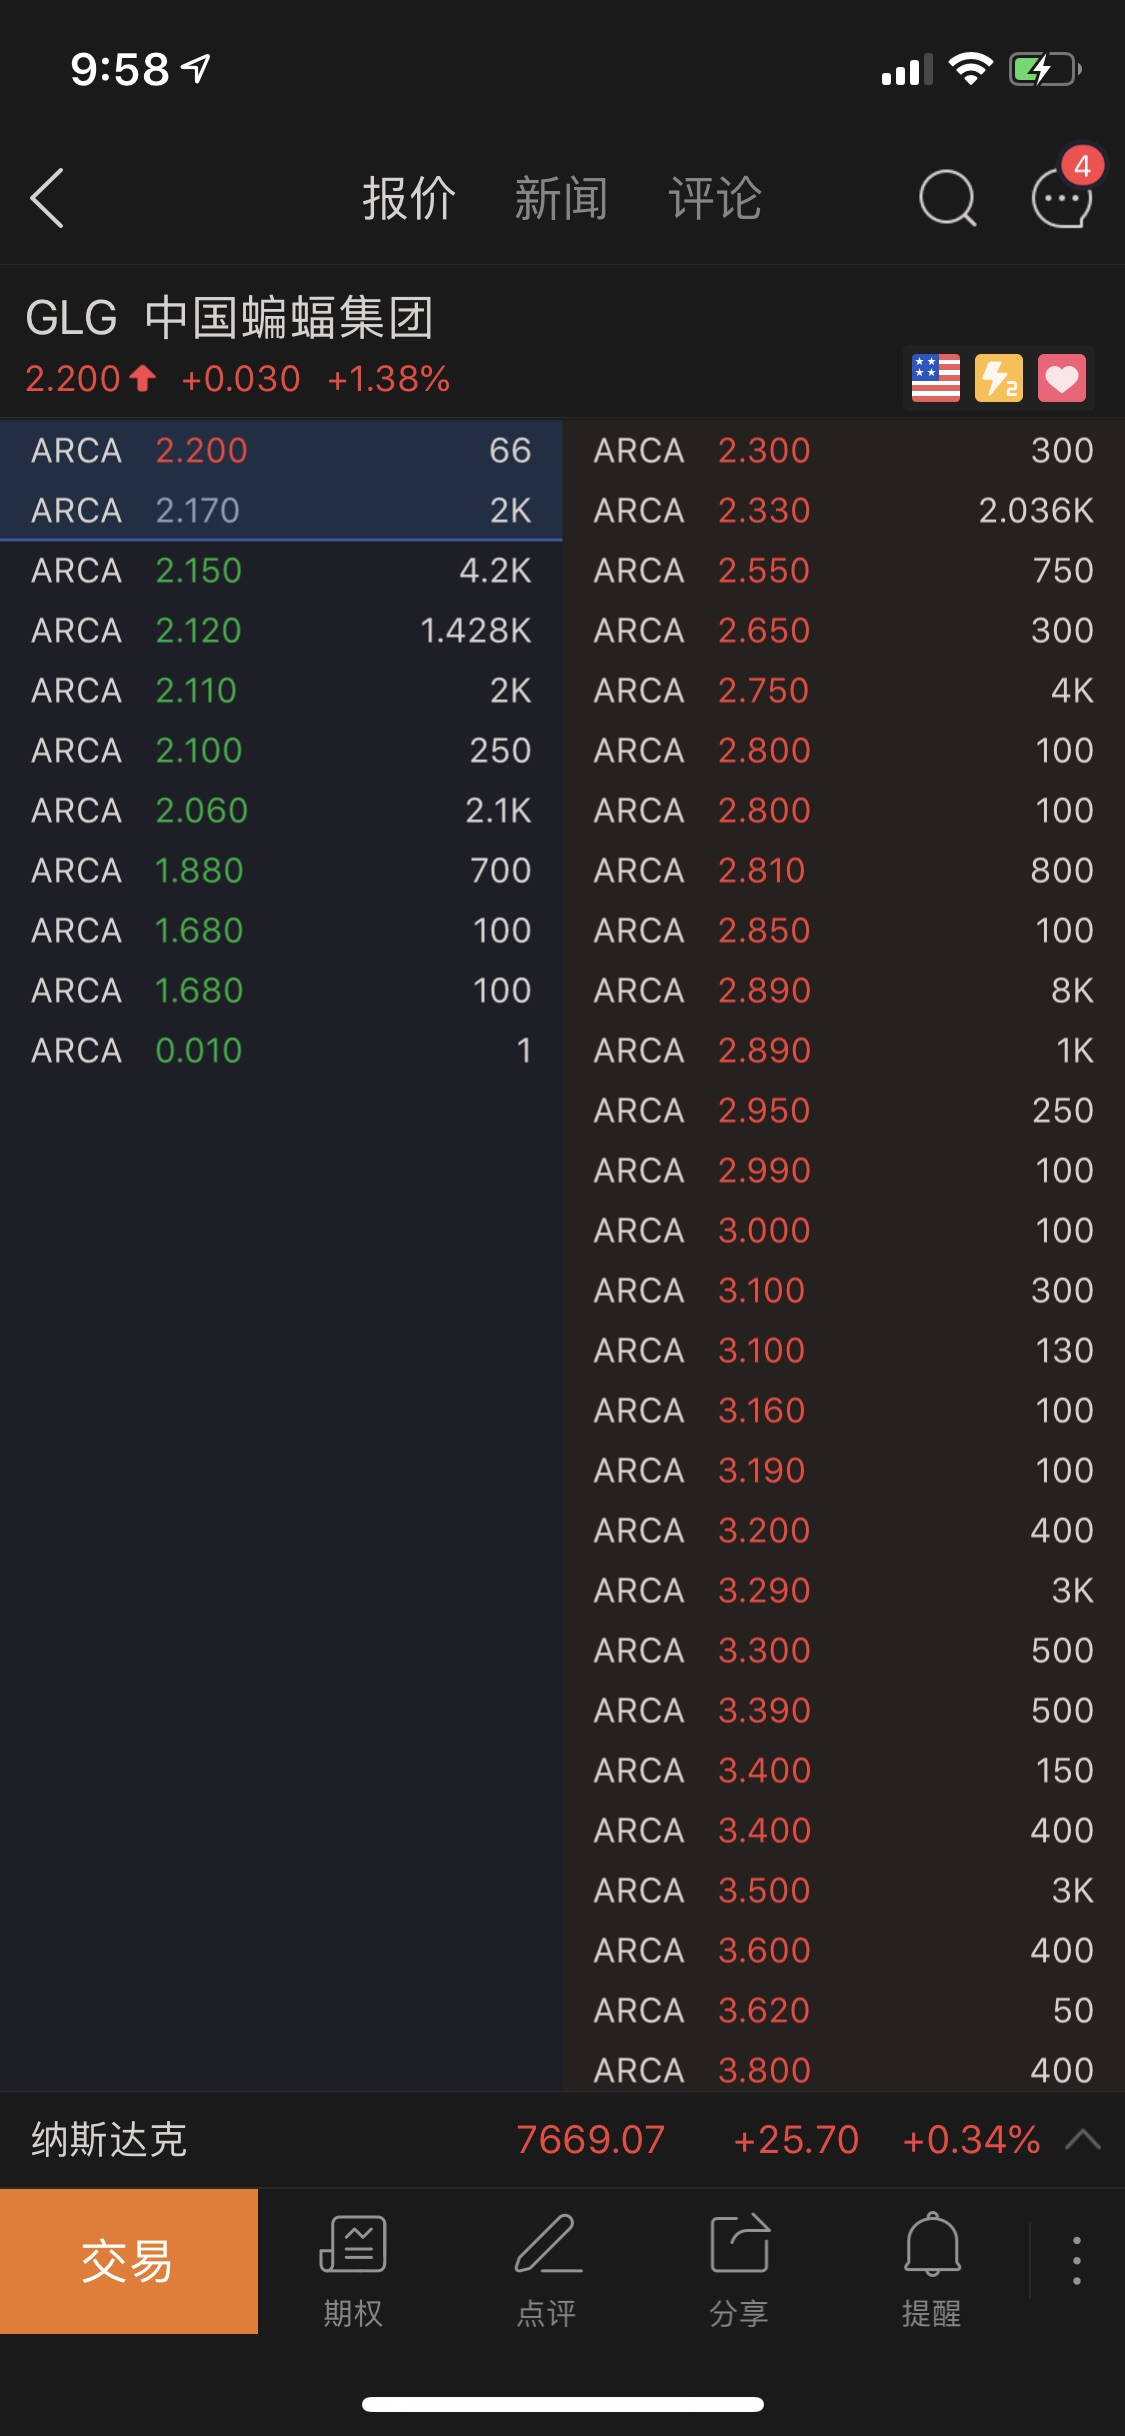Tap the back arrow icon
Viewport: 1125px width, 2436px height.
pos(47,198)
